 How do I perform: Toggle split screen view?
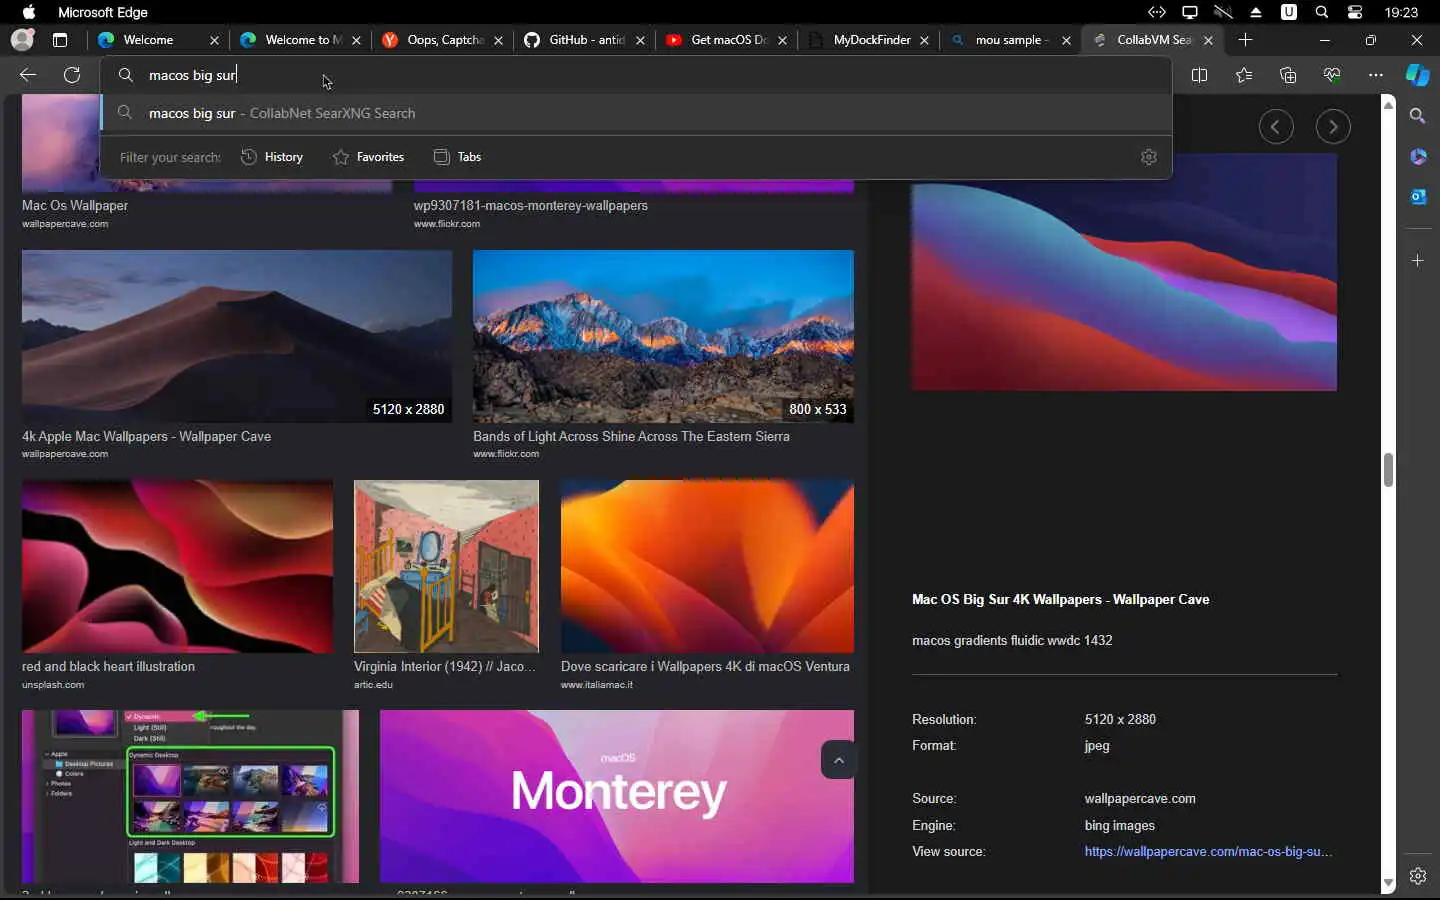[x=1199, y=75]
